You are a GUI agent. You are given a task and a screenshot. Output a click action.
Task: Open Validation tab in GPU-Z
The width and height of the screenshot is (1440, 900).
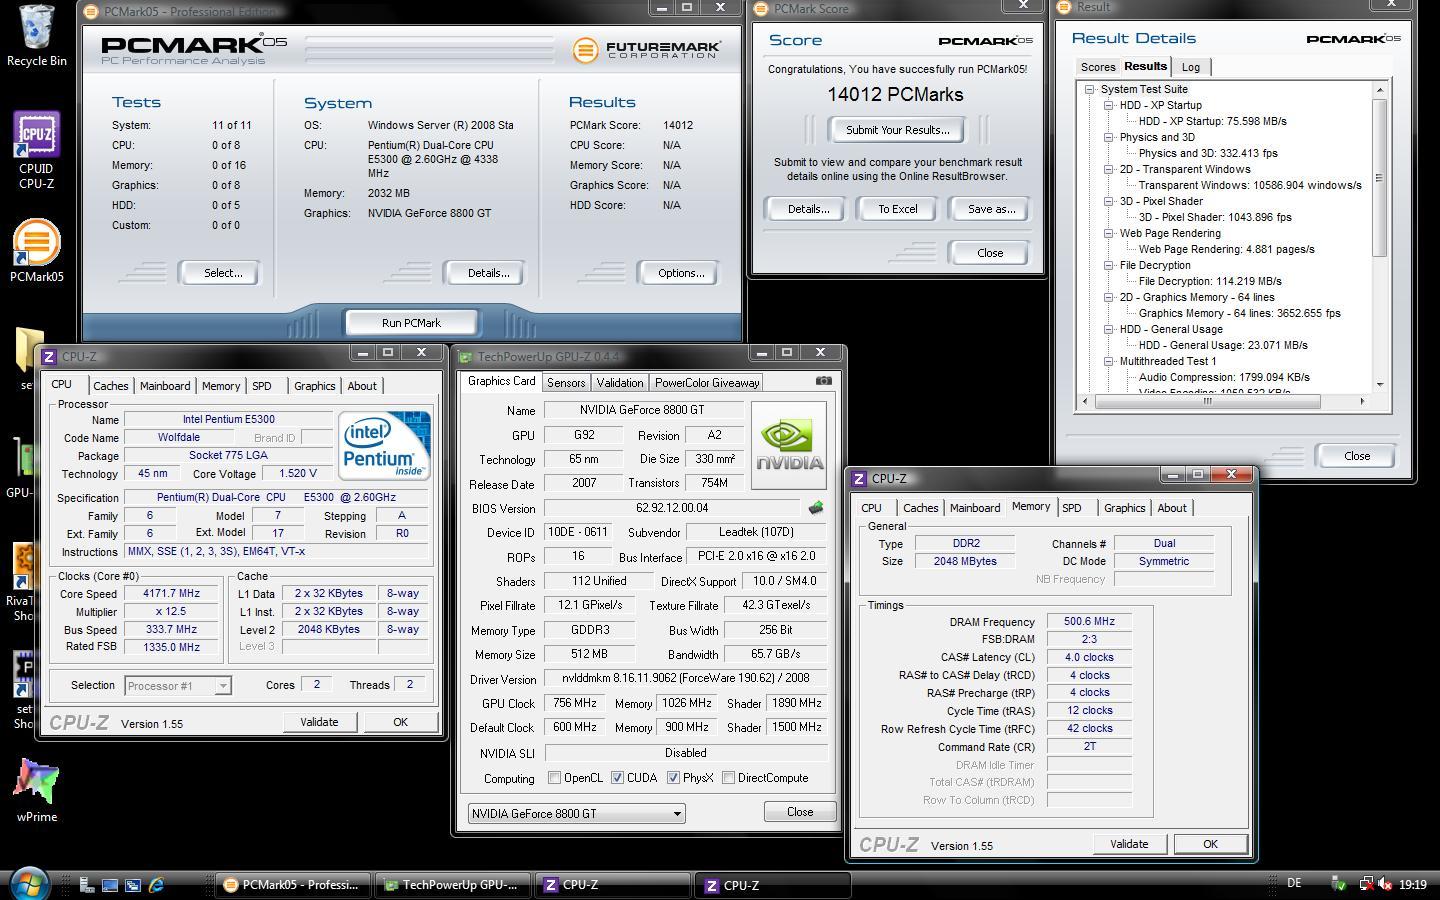[620, 383]
